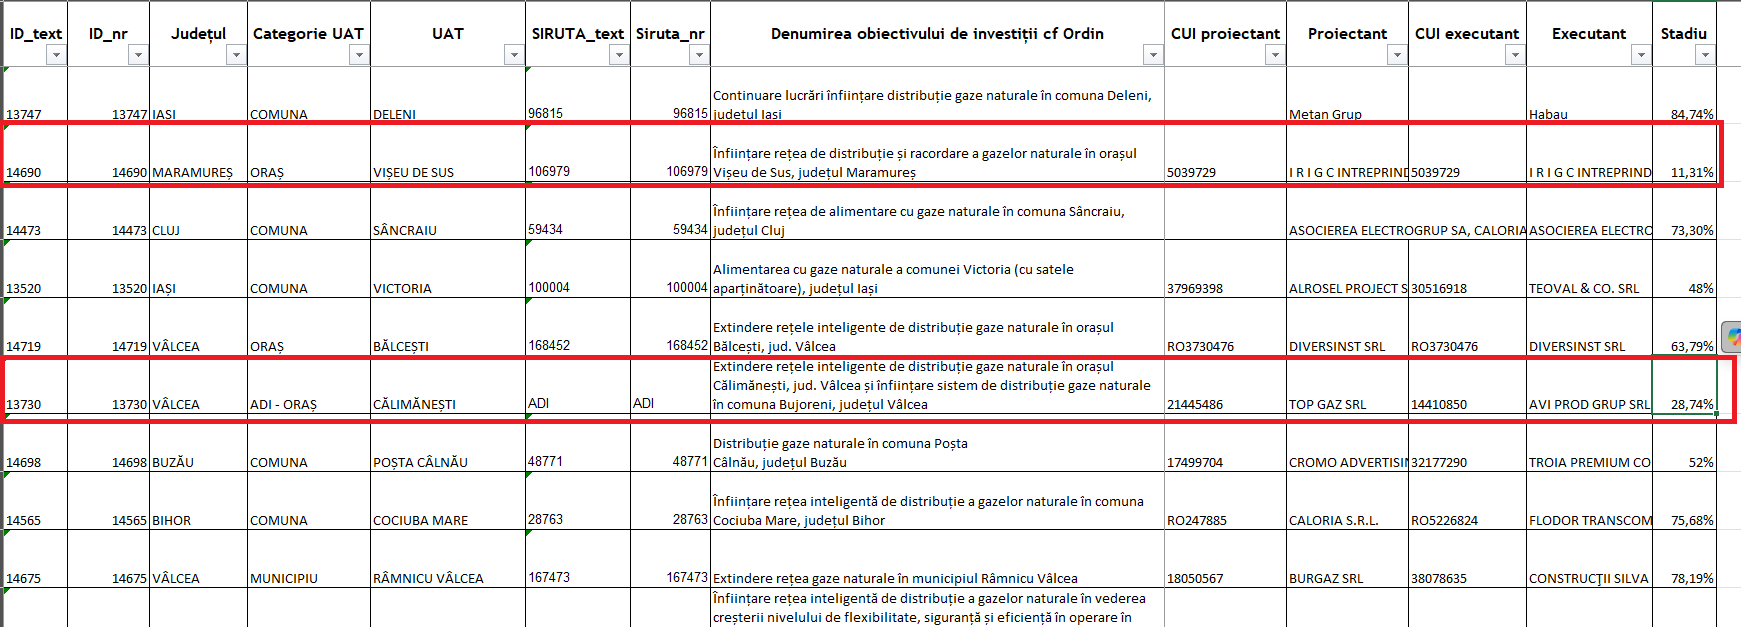Select the SÂNCRAIU UAT cell
This screenshot has width=1741, height=627.
[x=448, y=211]
